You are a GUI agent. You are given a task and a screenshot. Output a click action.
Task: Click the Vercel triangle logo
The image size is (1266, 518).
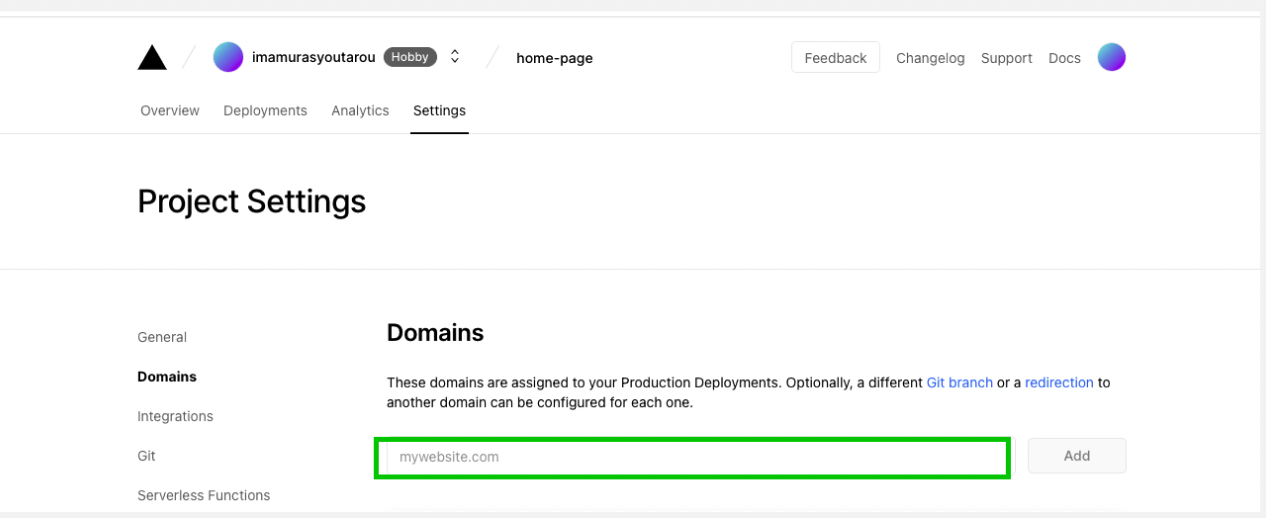coord(152,58)
